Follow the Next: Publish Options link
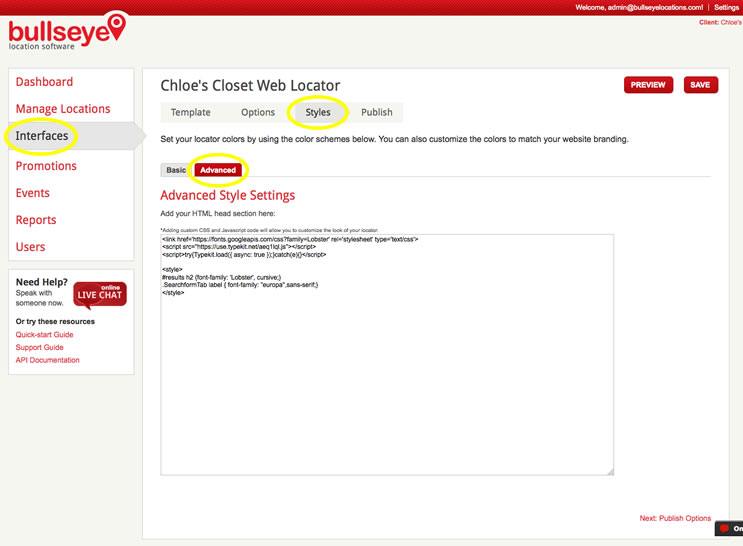Image resolution: width=743 pixels, height=546 pixels. 675,518
